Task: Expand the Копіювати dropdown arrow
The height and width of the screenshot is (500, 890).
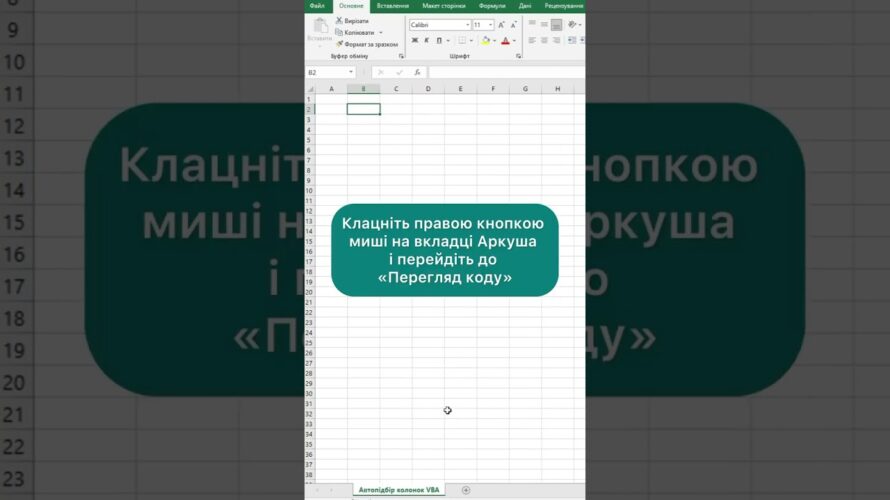Action: [381, 32]
